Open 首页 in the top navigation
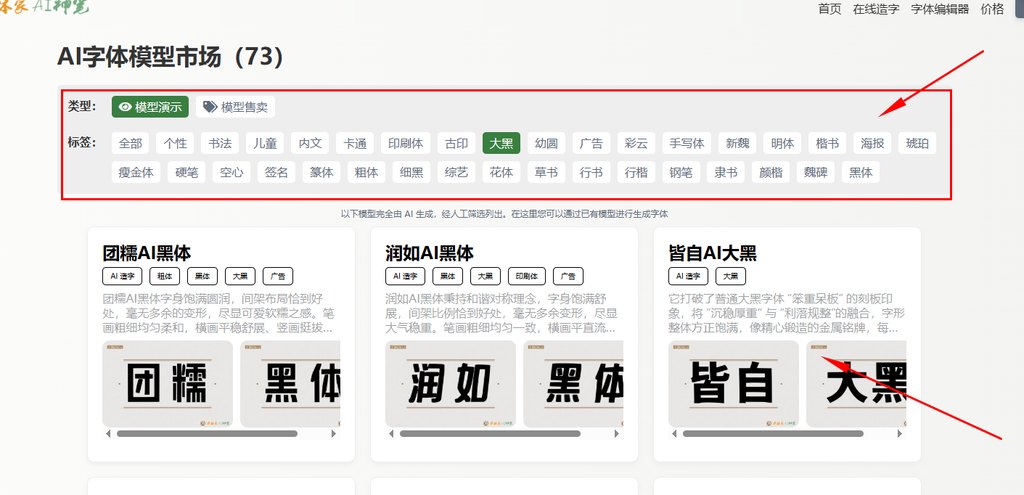 (x=829, y=9)
